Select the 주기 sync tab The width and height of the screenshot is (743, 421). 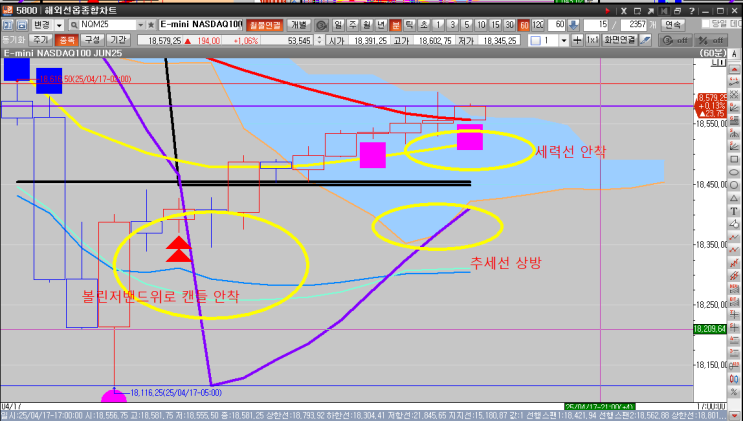click(40, 40)
